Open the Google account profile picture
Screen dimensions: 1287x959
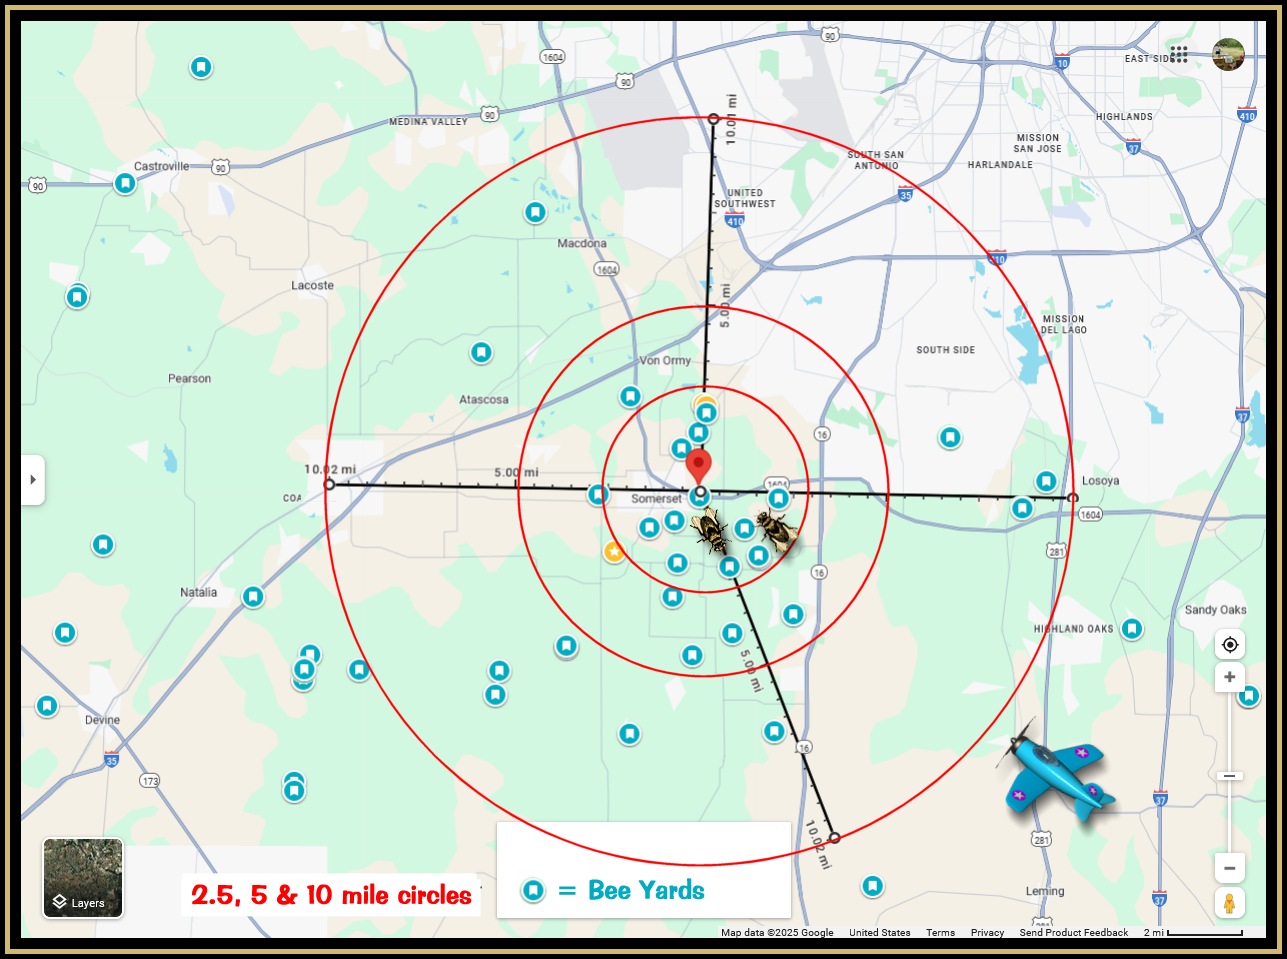coord(1228,54)
